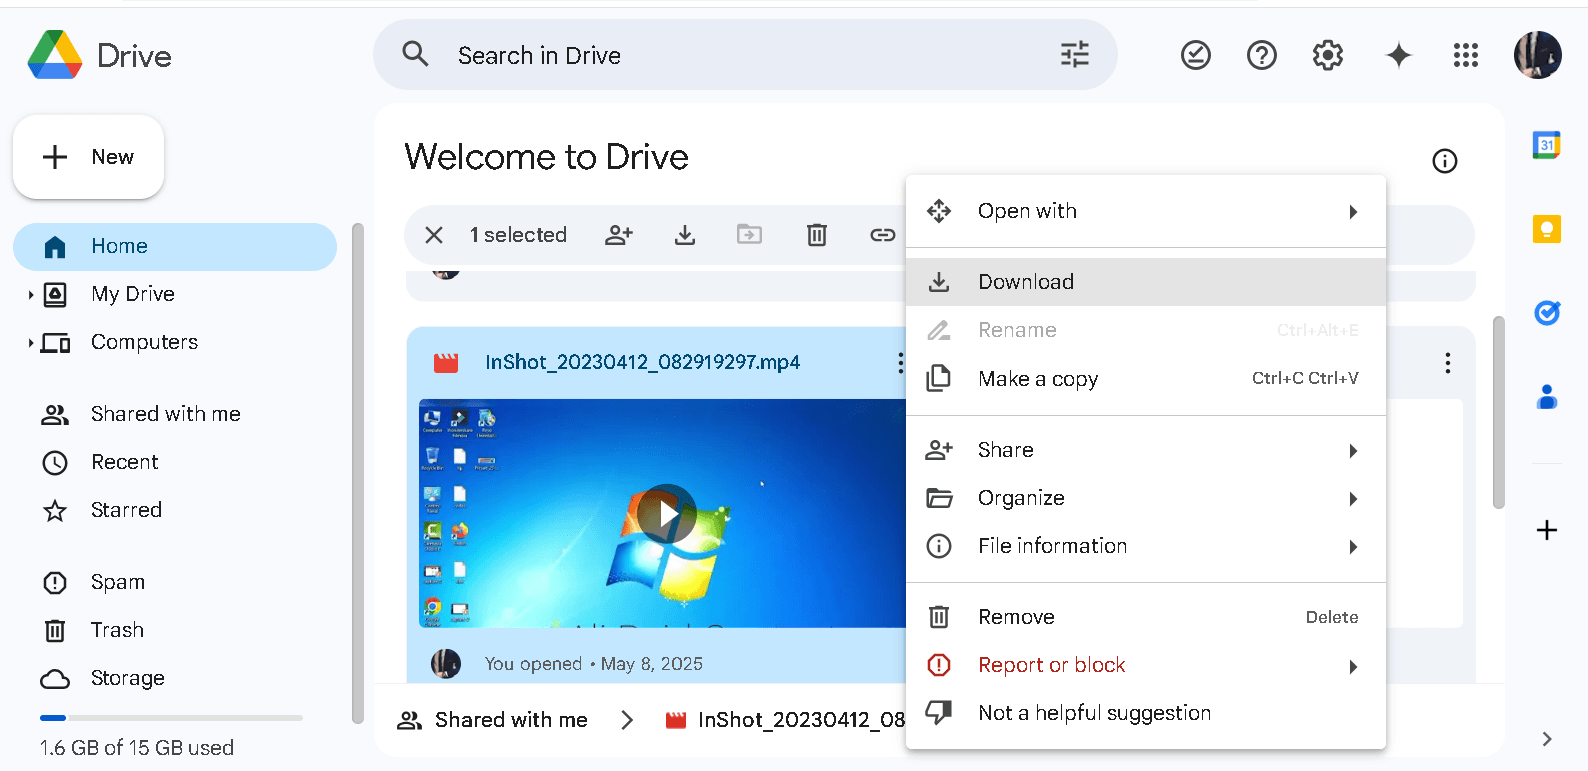
Task: Click the main content vertical scrollbar
Action: [x=1498, y=413]
